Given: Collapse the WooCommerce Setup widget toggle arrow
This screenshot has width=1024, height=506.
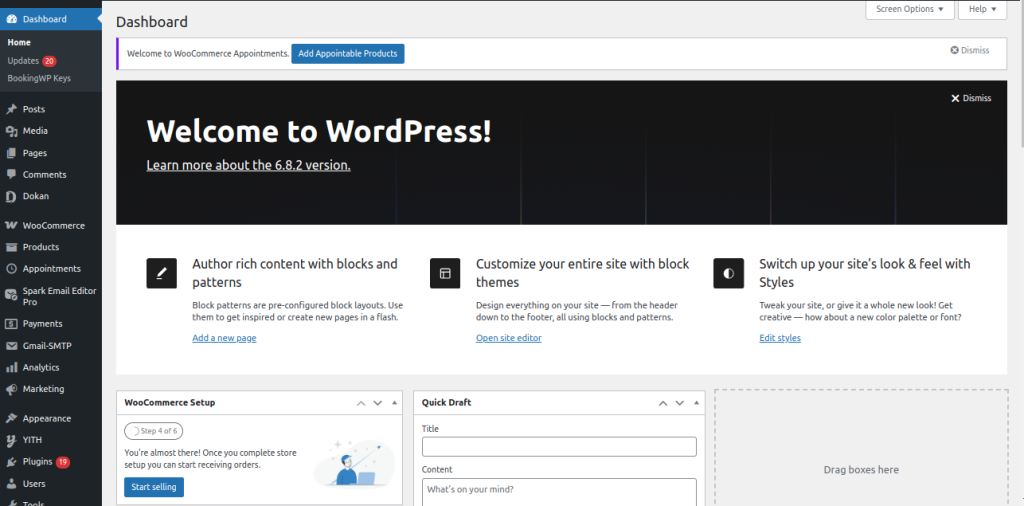Looking at the screenshot, I should (395, 403).
